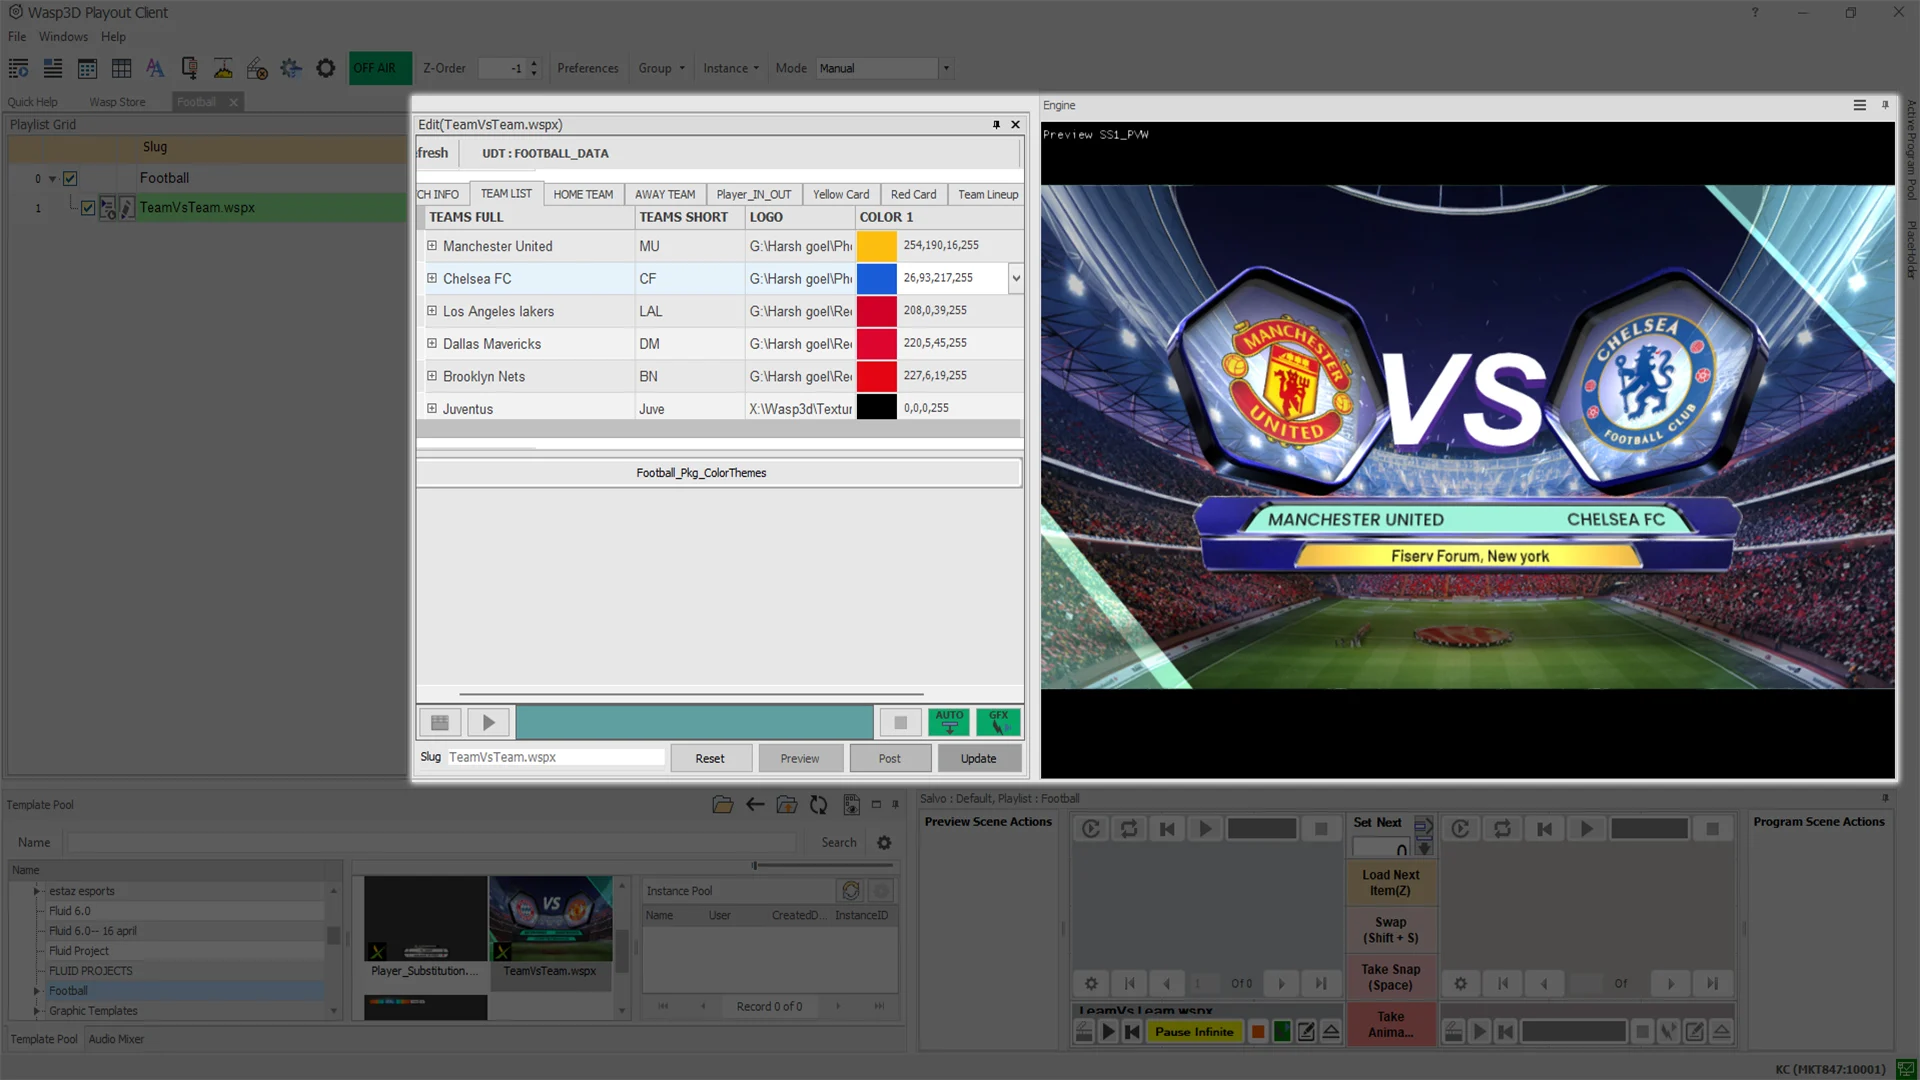This screenshot has height=1080, width=1920.
Task: Open the Windows menu in the menu bar
Action: coord(63,37)
